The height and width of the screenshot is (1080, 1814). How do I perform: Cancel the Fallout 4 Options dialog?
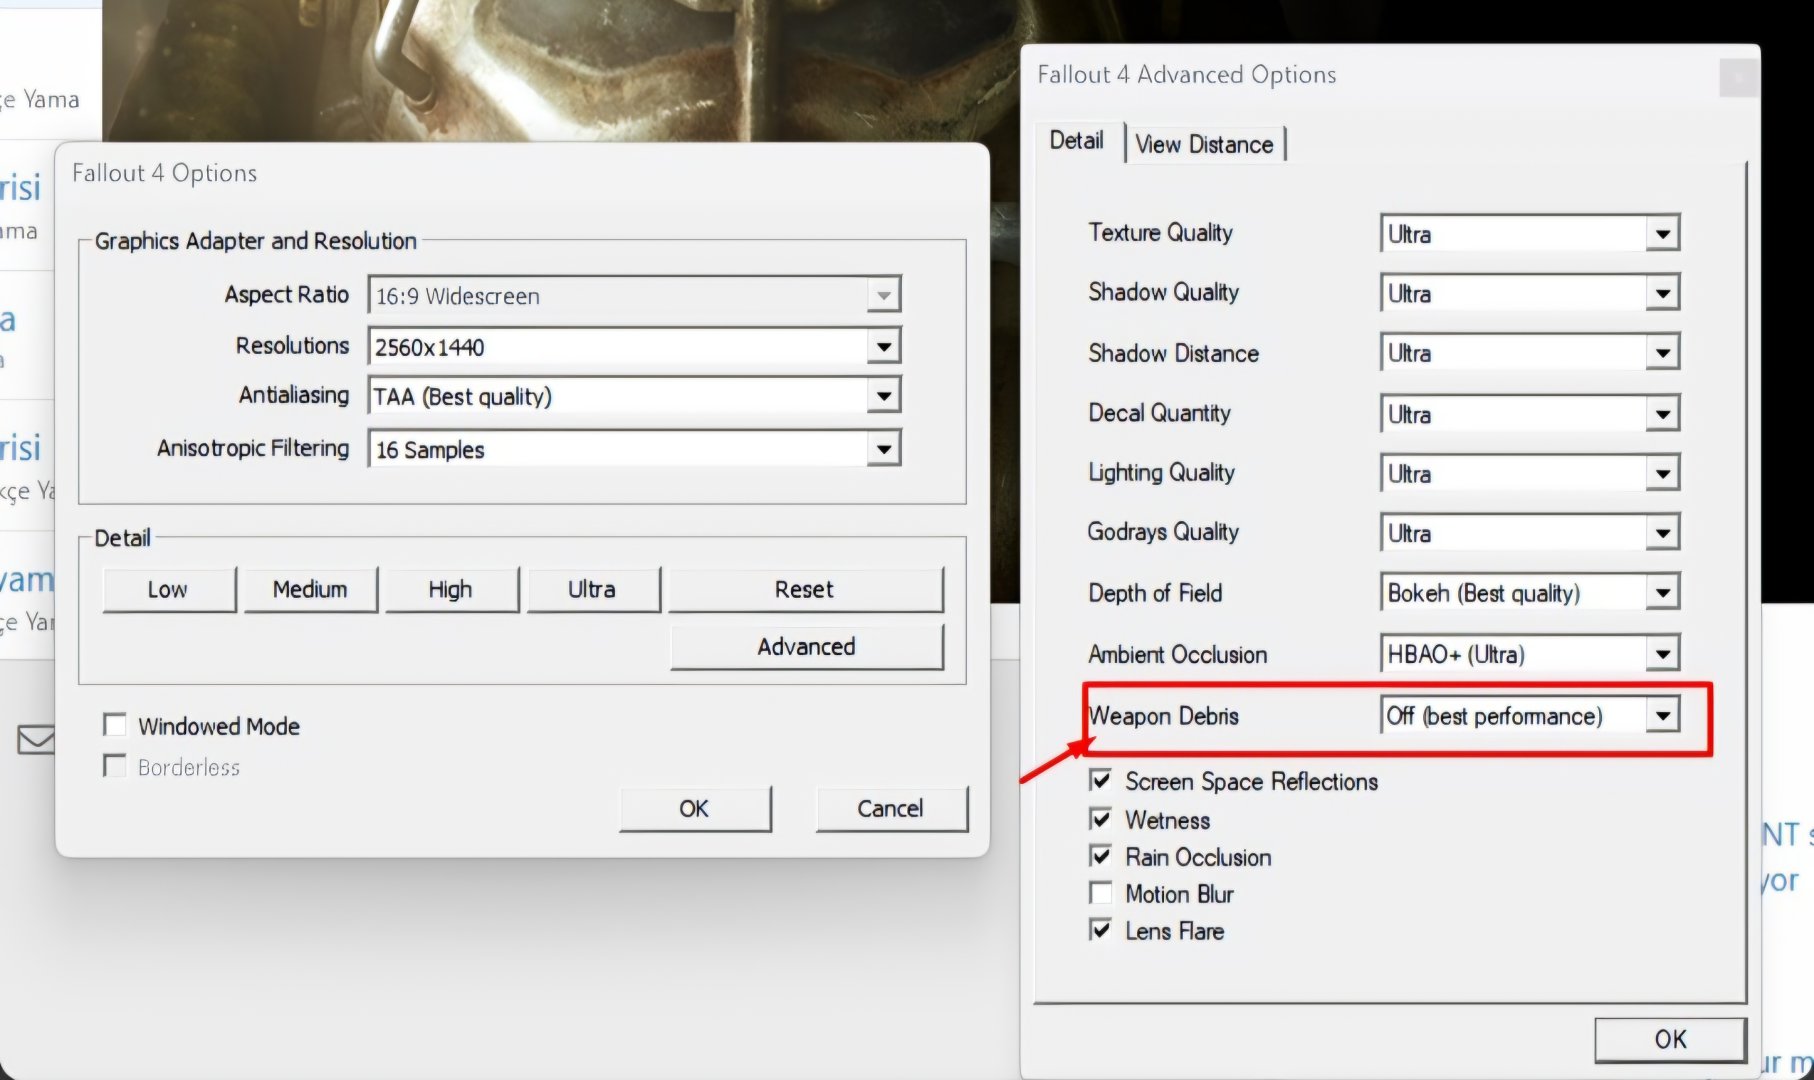point(891,808)
